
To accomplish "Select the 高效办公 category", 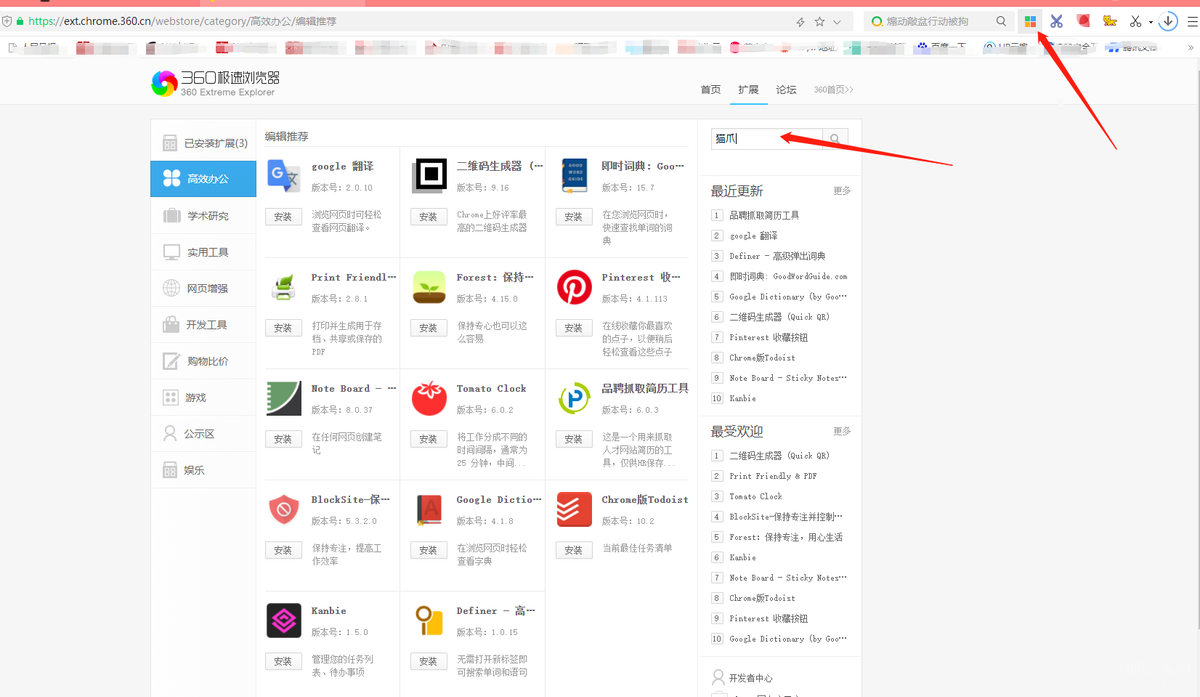I will 204,179.
